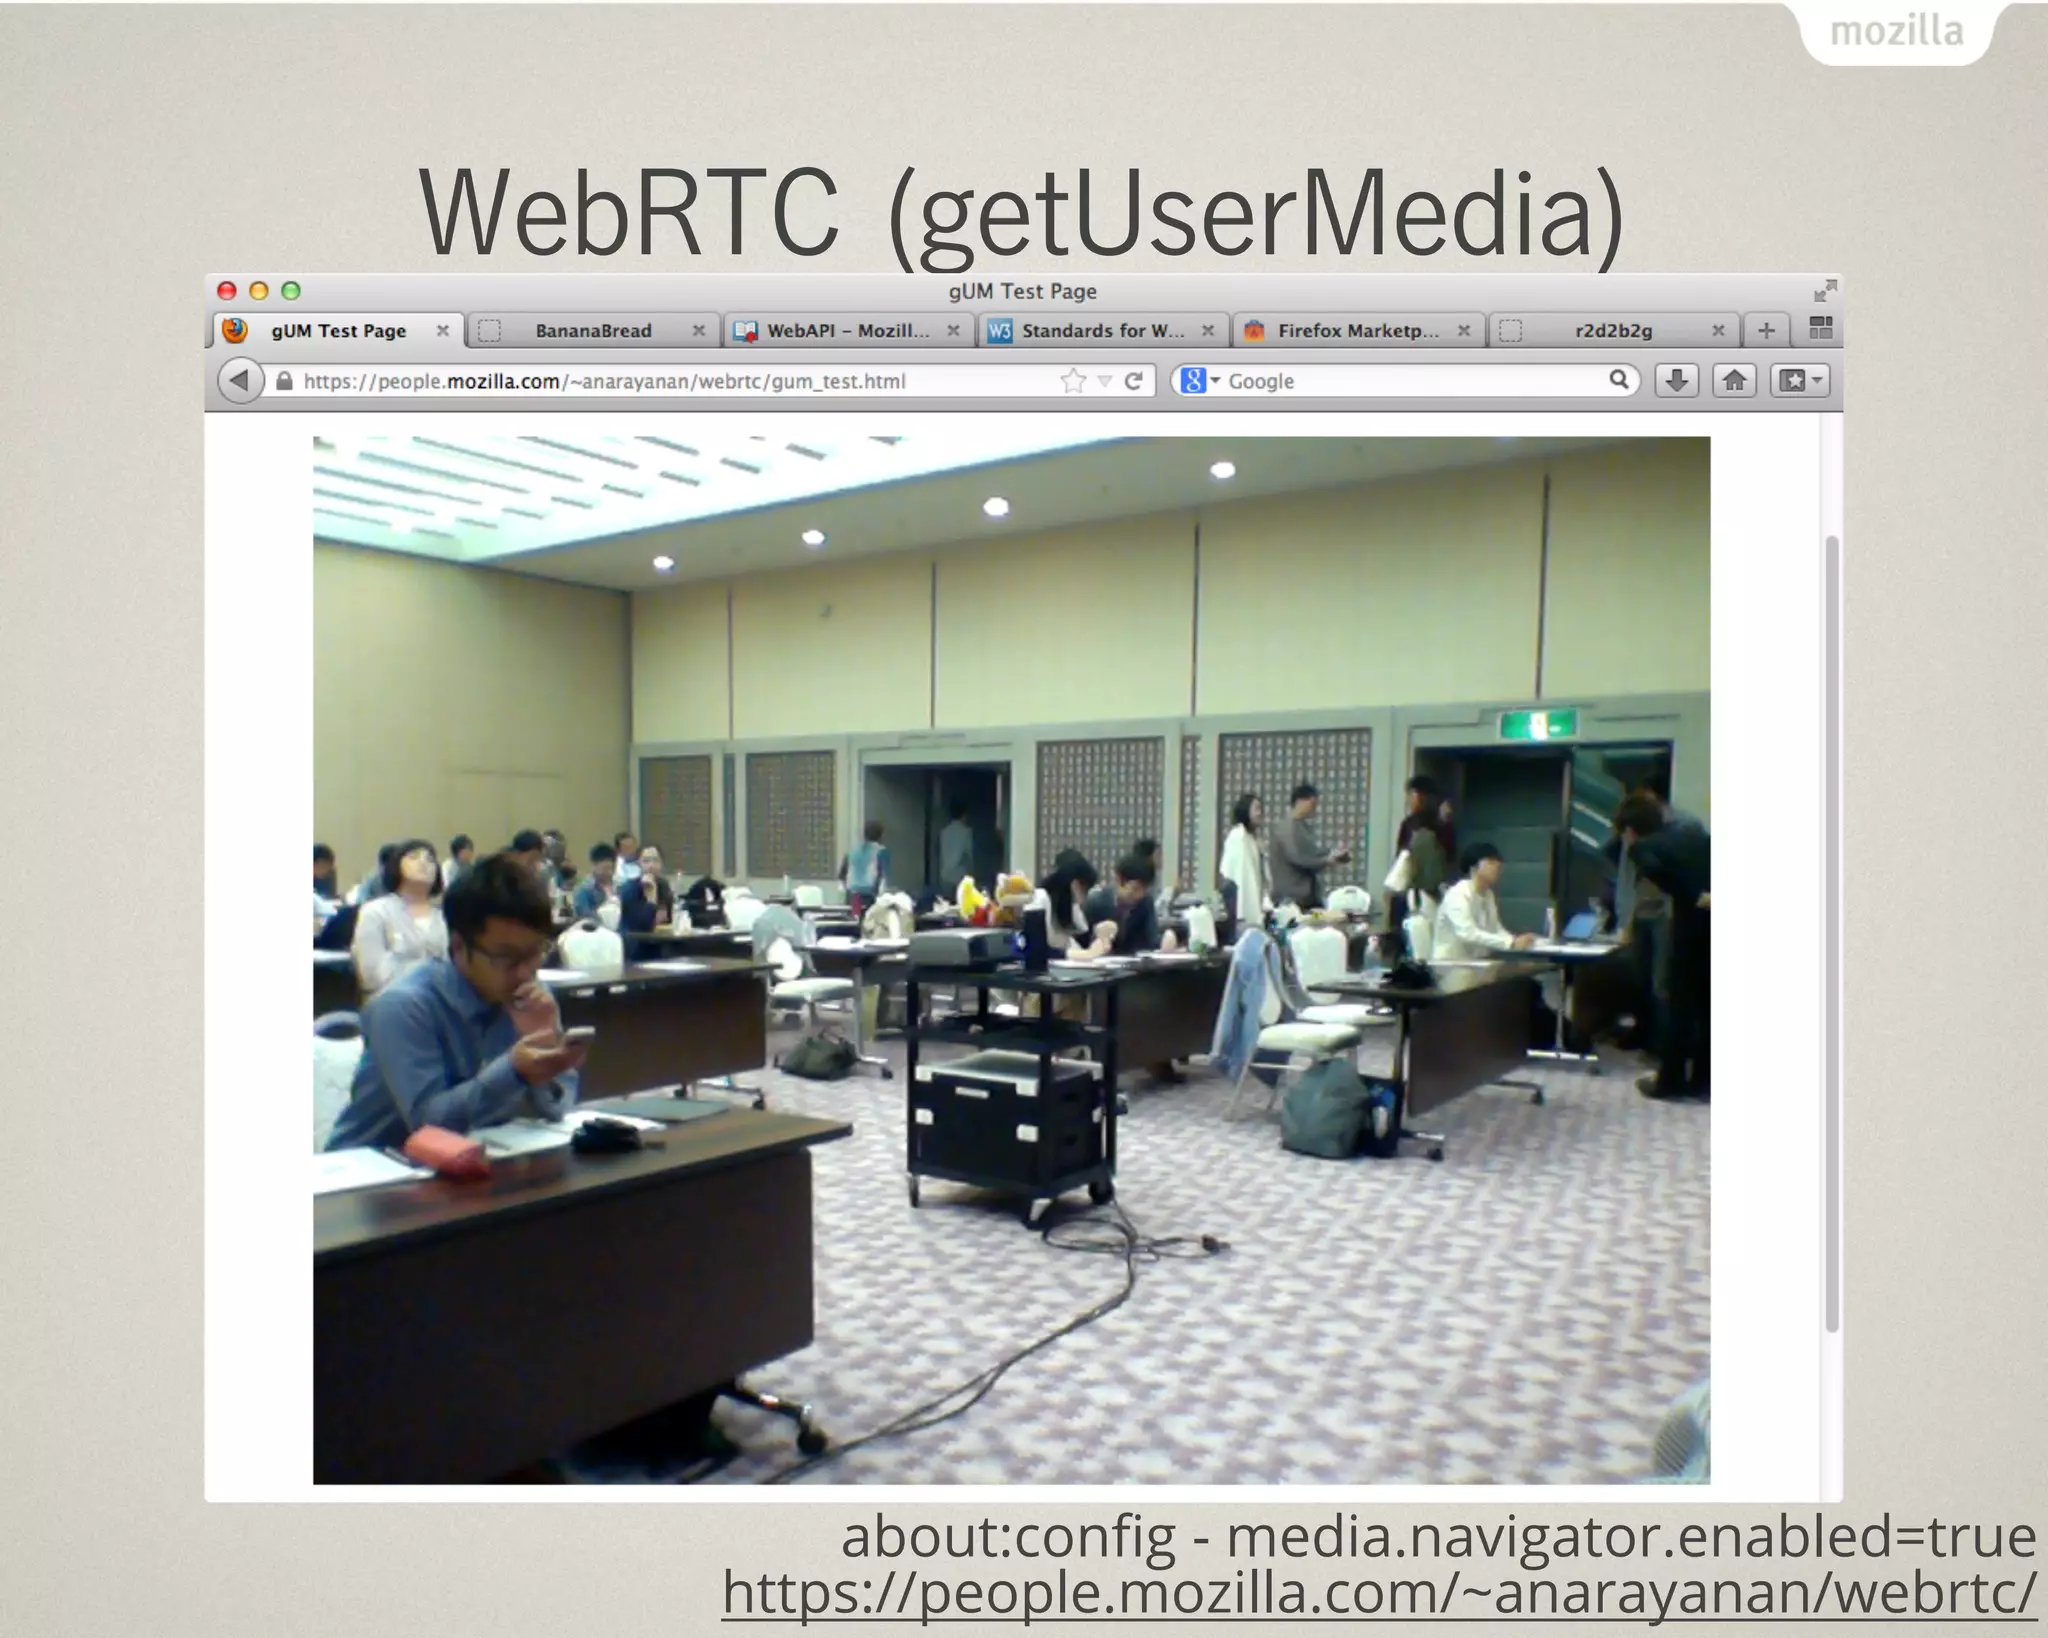Open a new tab with plus button
The width and height of the screenshot is (2048, 1638).
[1767, 330]
